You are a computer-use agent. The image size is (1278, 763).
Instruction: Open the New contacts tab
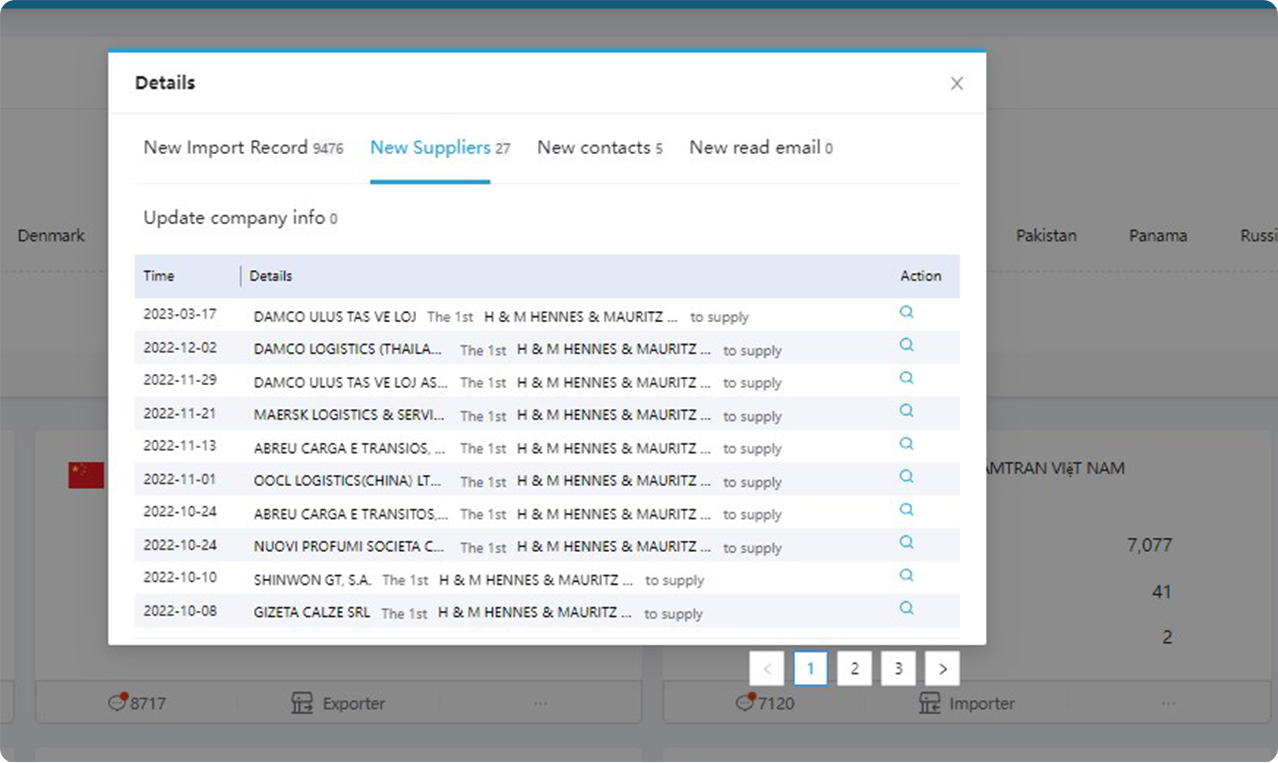click(x=600, y=148)
